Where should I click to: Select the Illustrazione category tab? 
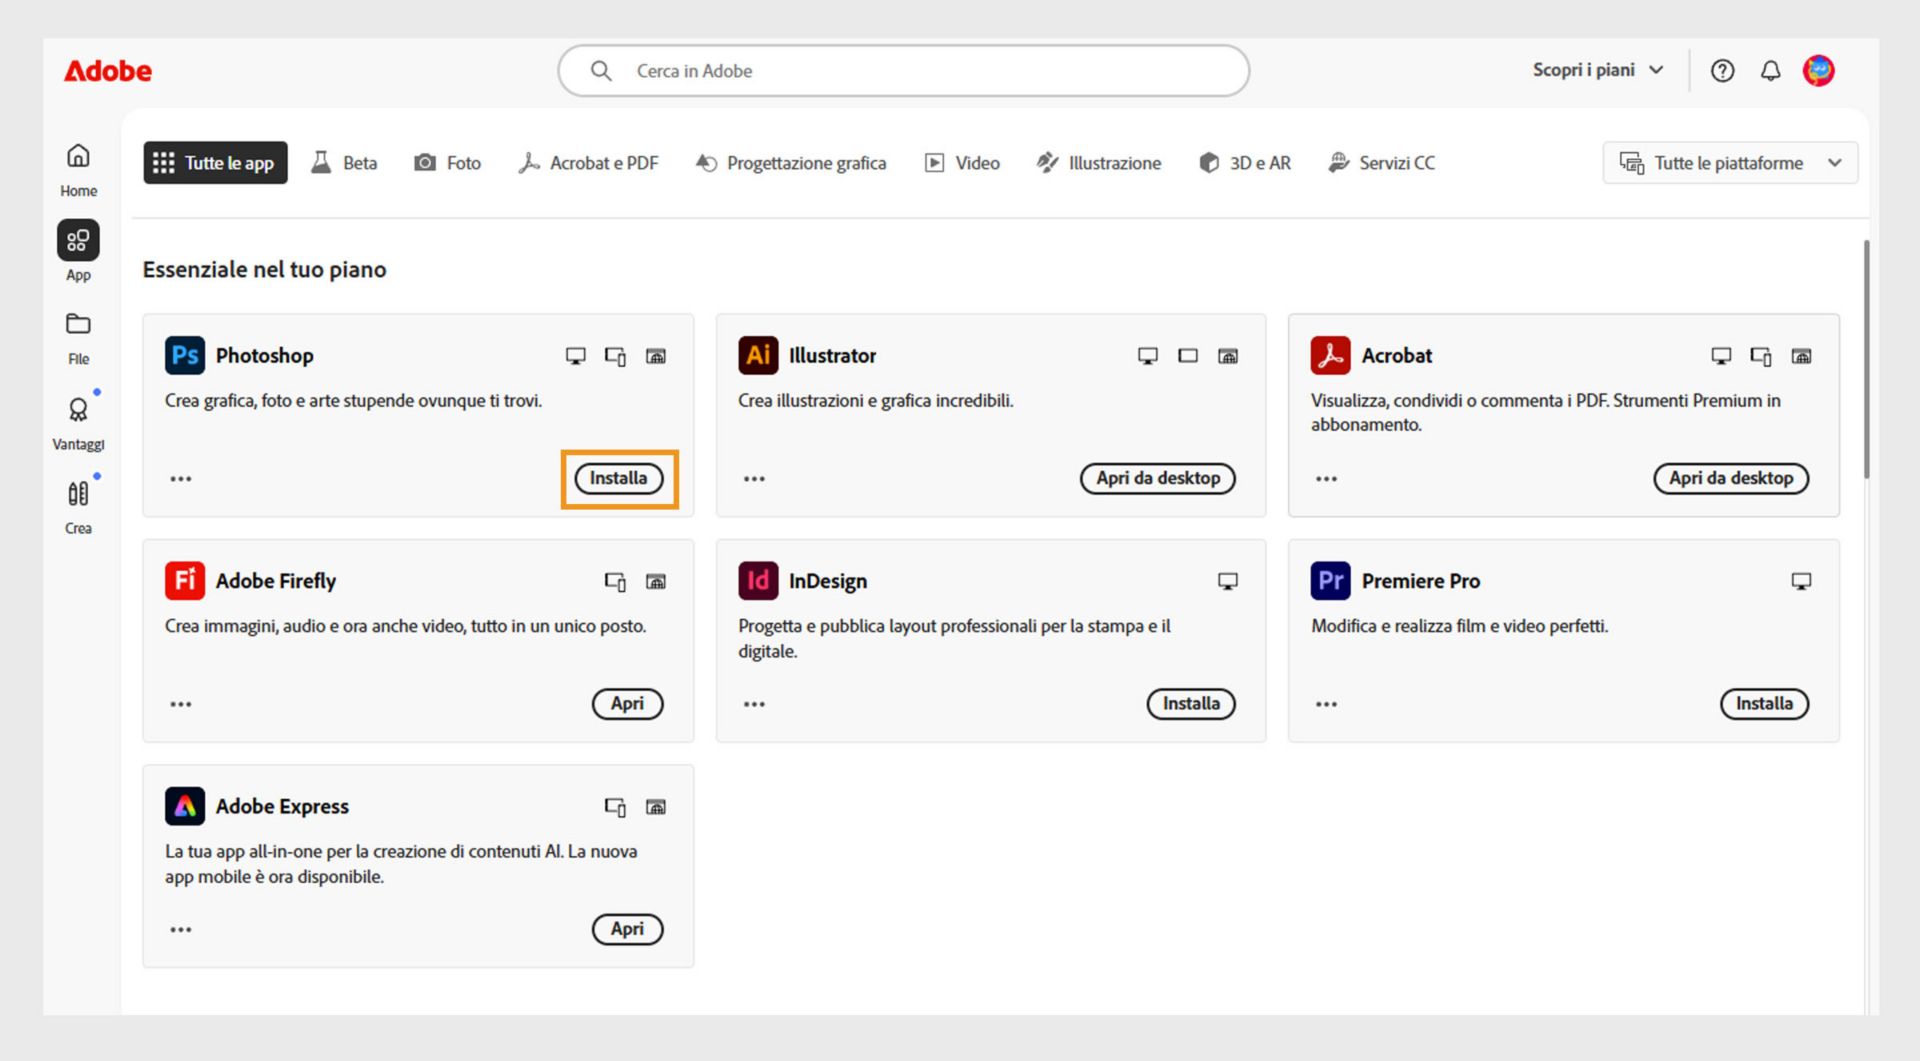point(1099,163)
